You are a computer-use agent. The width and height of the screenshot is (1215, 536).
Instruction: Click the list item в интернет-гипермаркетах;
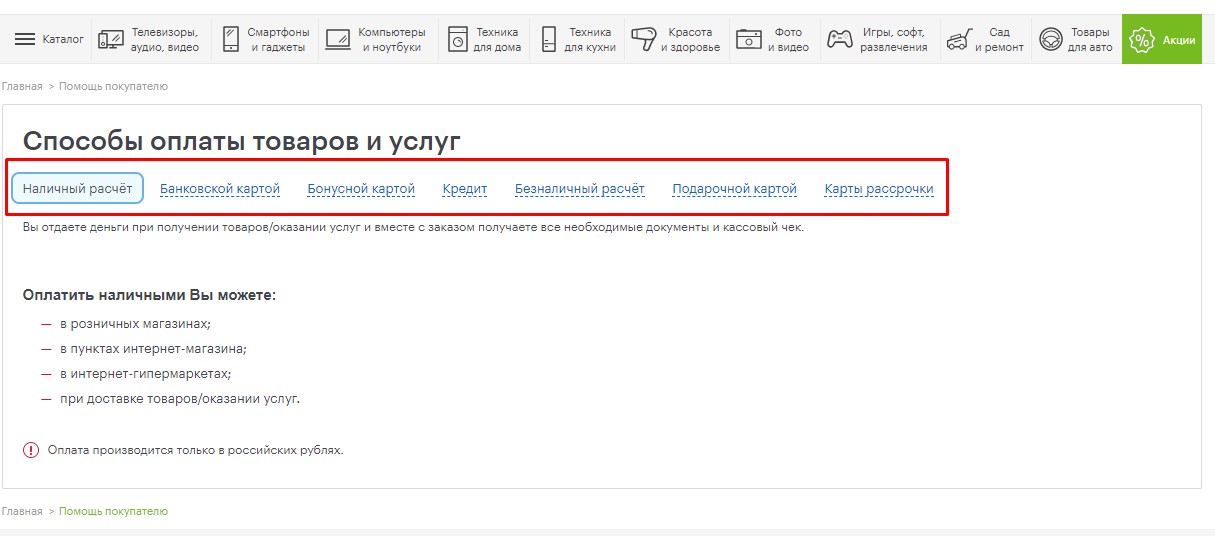tap(145, 374)
